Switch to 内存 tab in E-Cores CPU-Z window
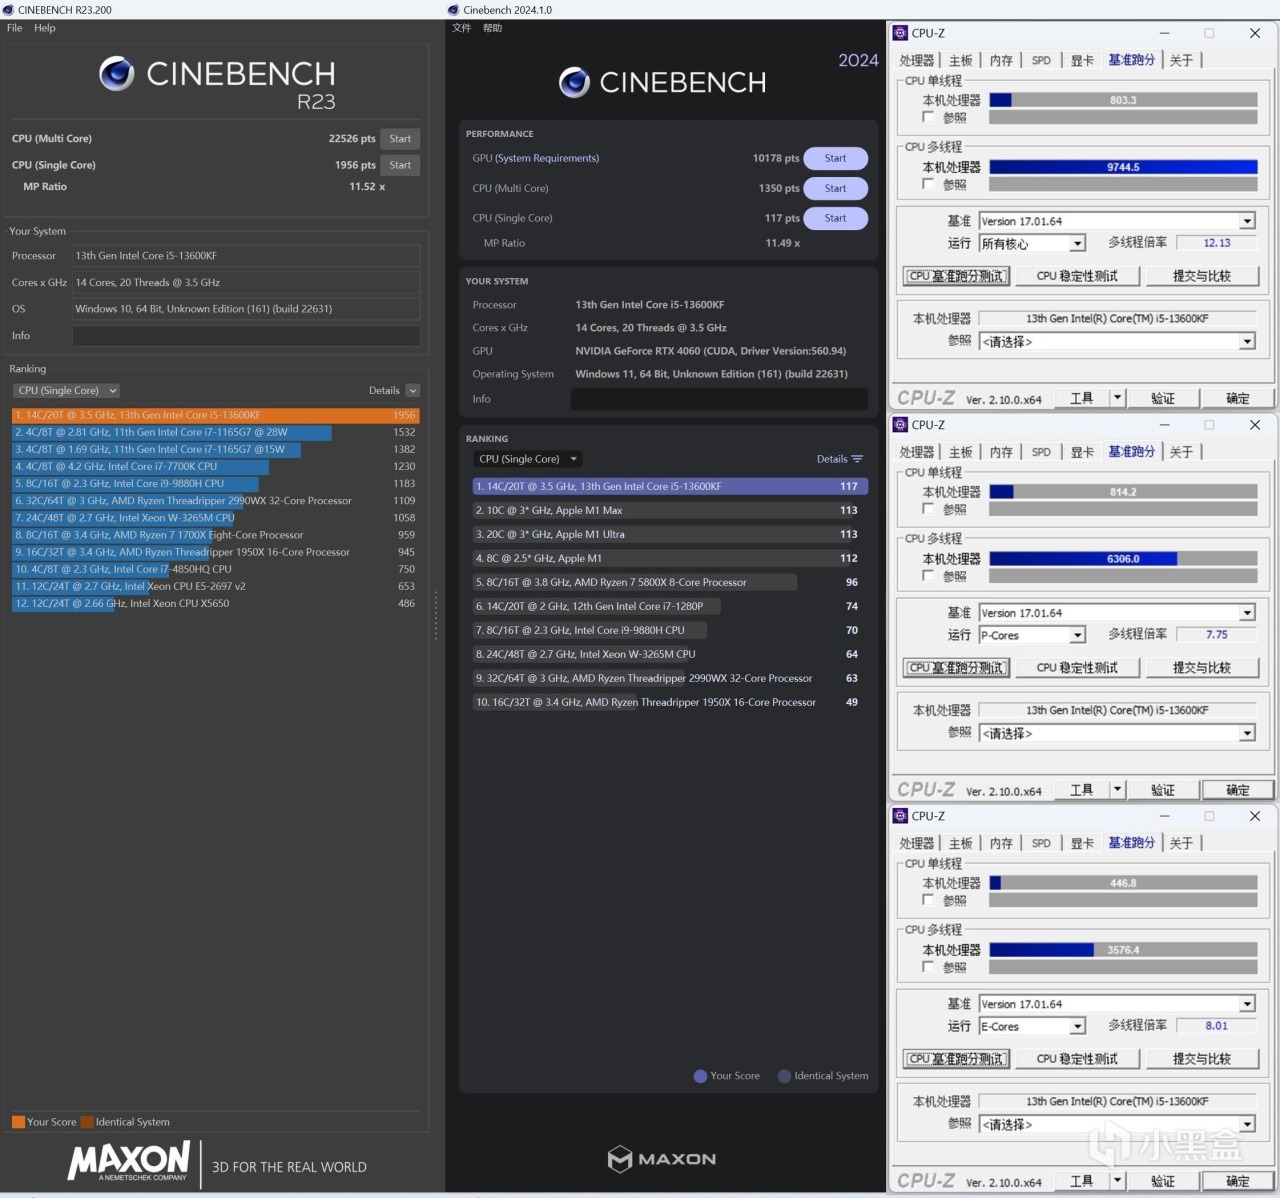Viewport: 1280px width, 1198px height. 1001,844
